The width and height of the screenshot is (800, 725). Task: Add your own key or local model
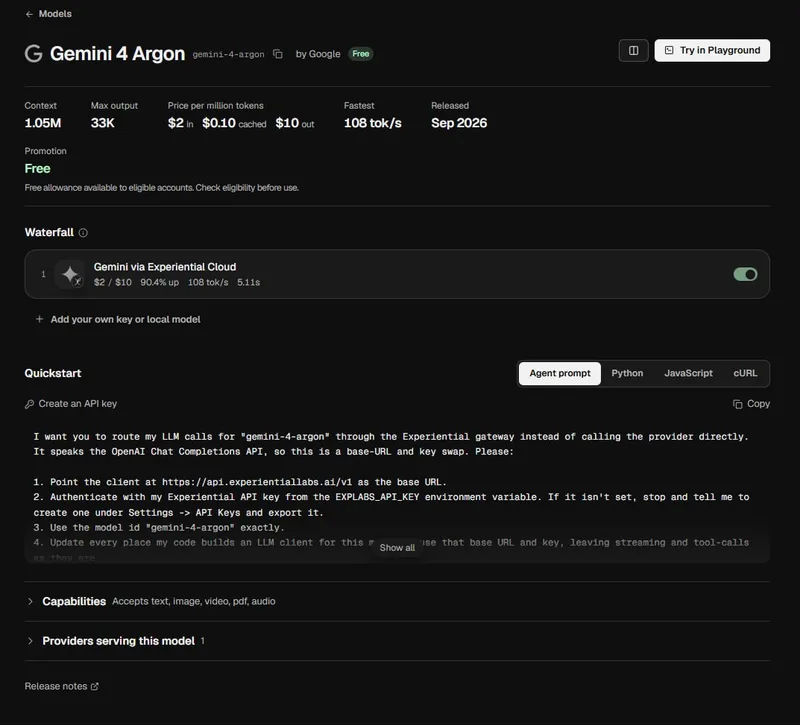118,319
